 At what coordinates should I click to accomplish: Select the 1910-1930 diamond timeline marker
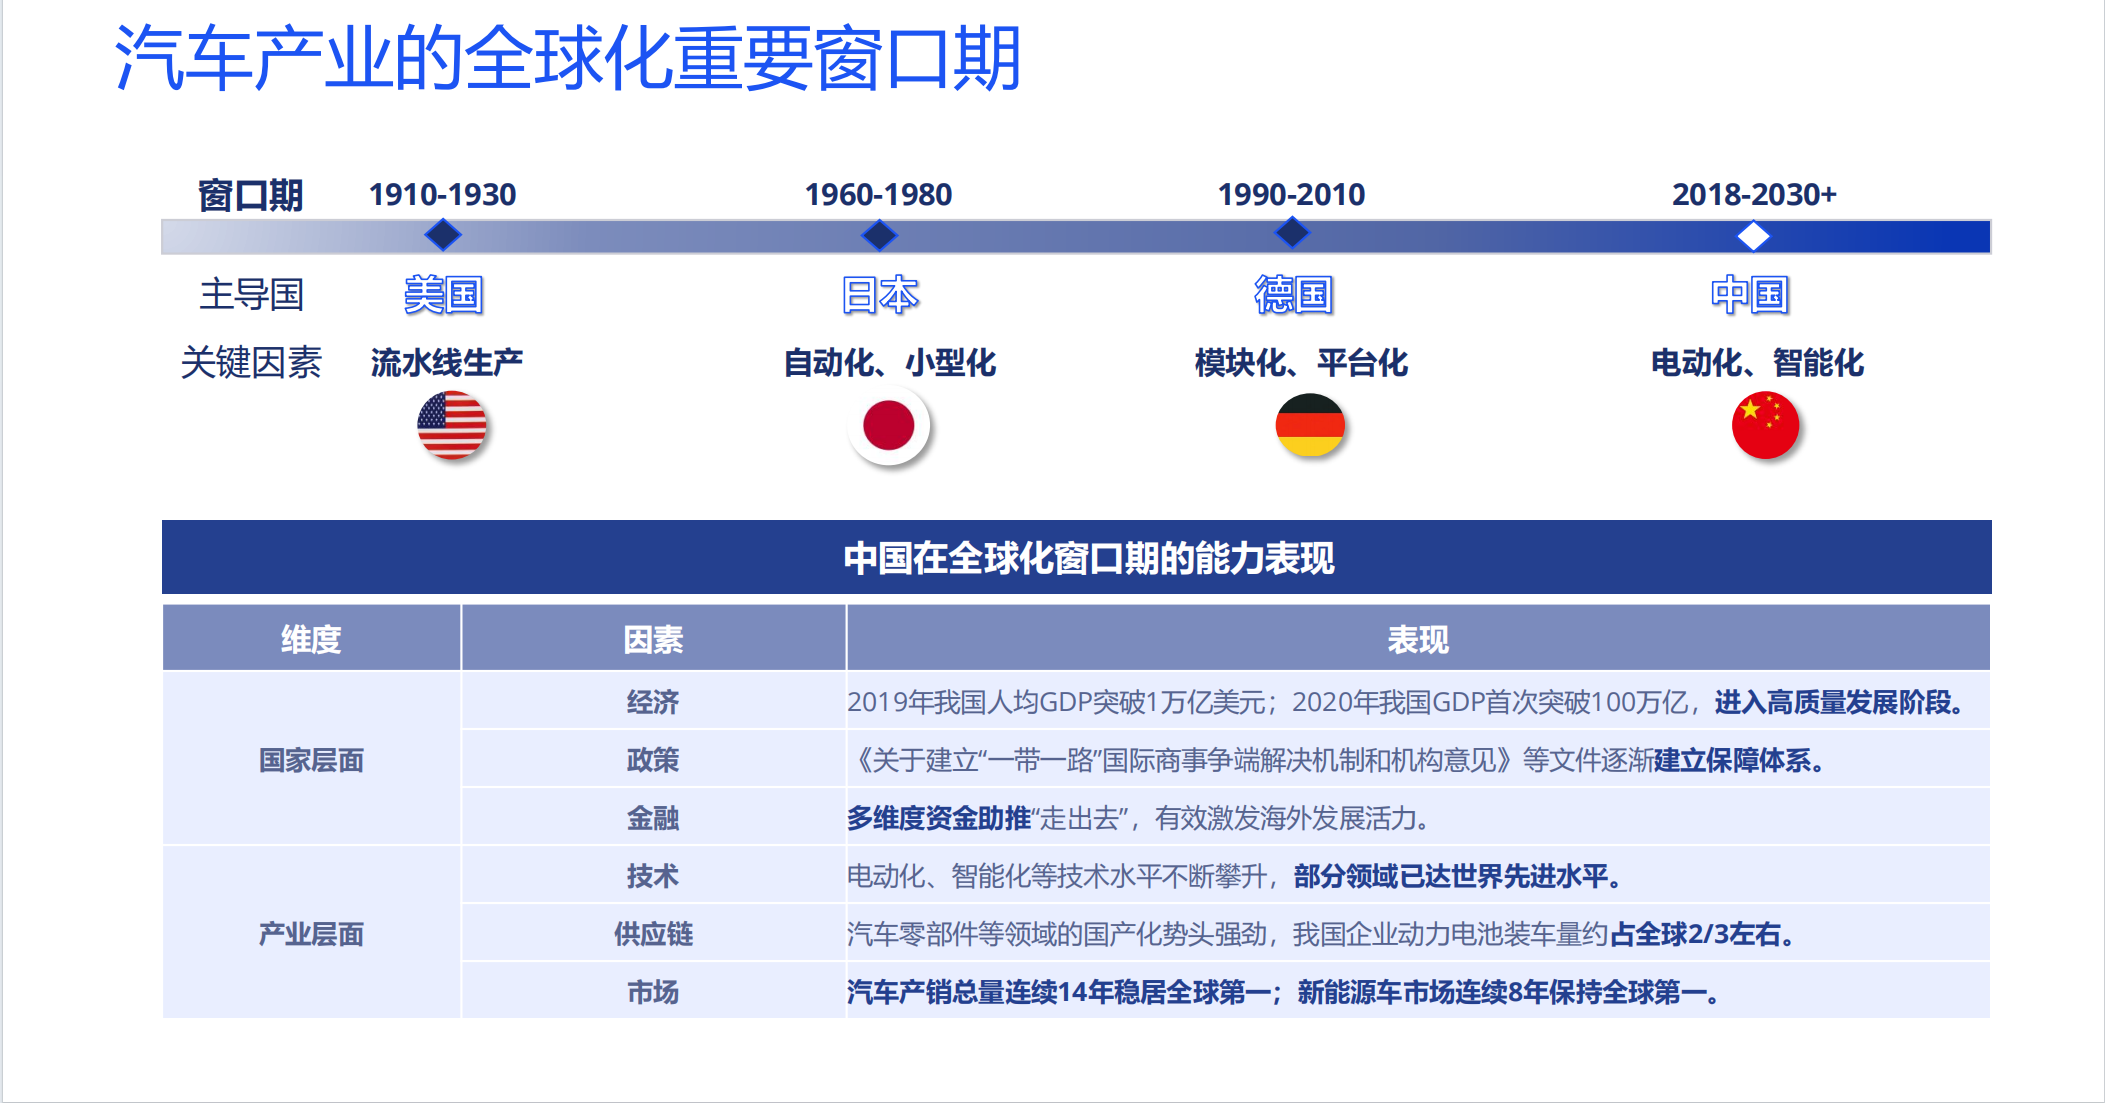(x=442, y=235)
